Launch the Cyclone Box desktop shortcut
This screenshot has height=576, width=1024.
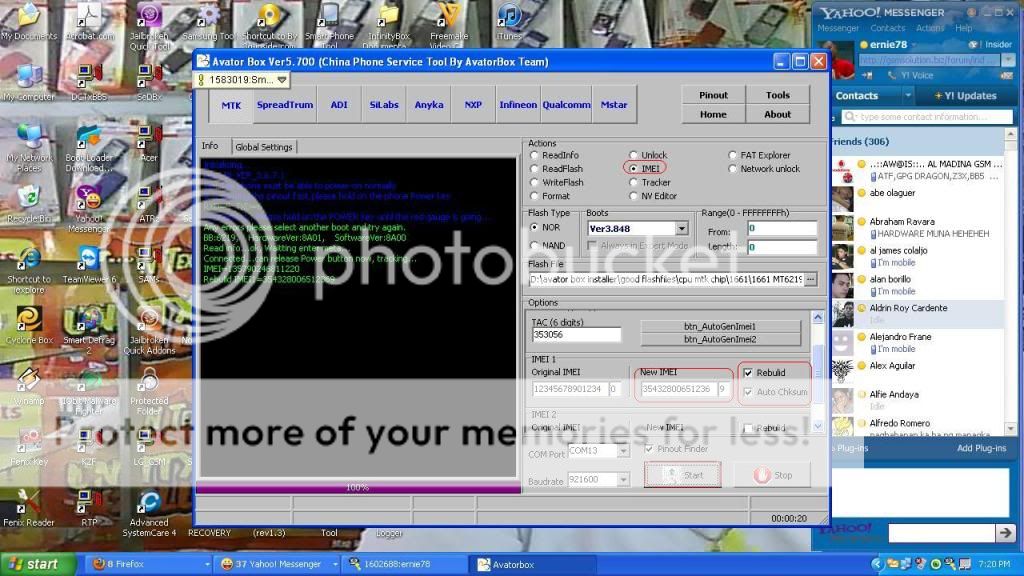(x=29, y=321)
